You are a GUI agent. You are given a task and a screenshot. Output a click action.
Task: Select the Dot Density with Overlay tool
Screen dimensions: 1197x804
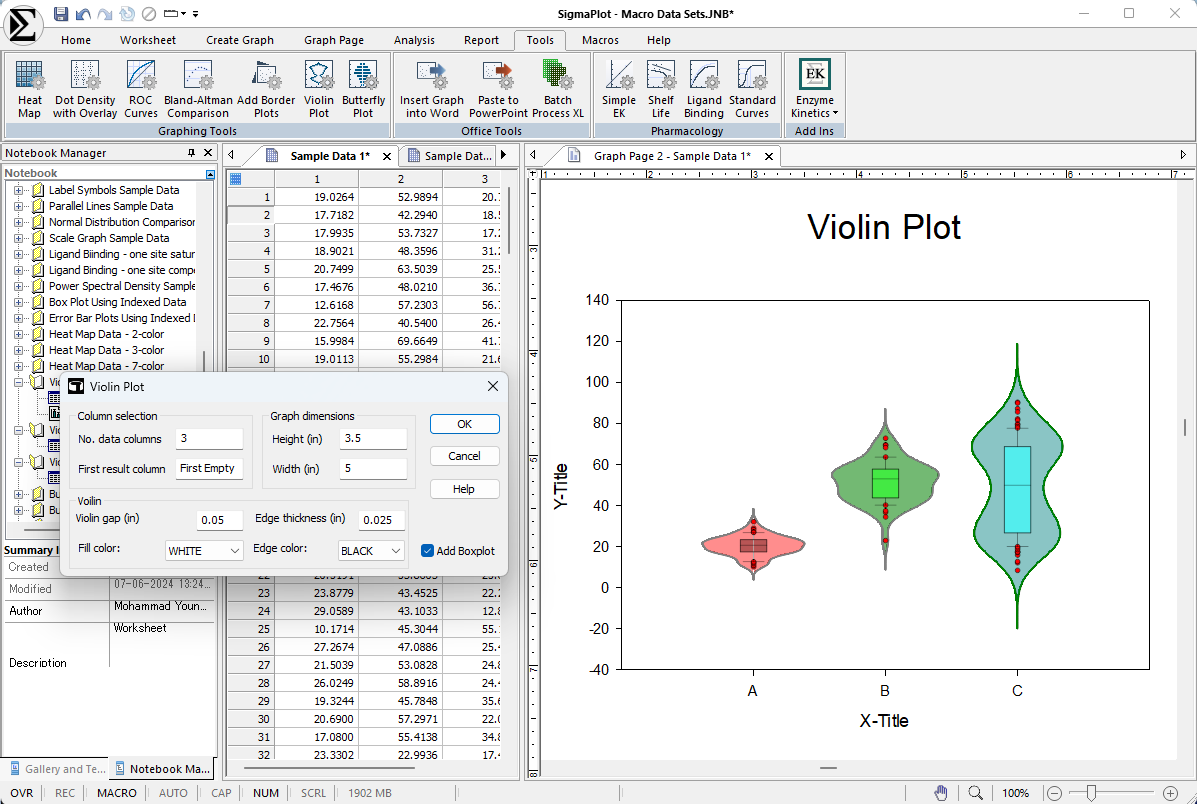[x=85, y=88]
